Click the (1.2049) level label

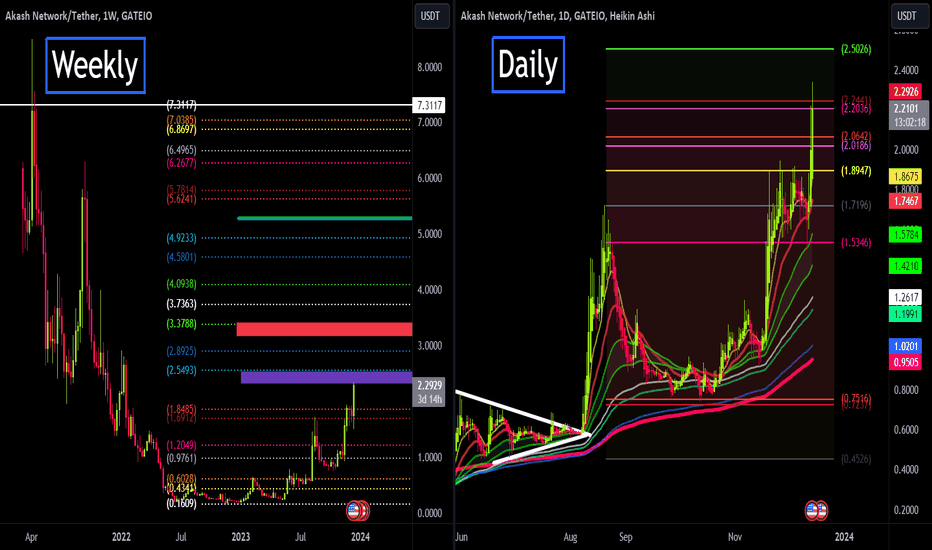[x=181, y=445]
